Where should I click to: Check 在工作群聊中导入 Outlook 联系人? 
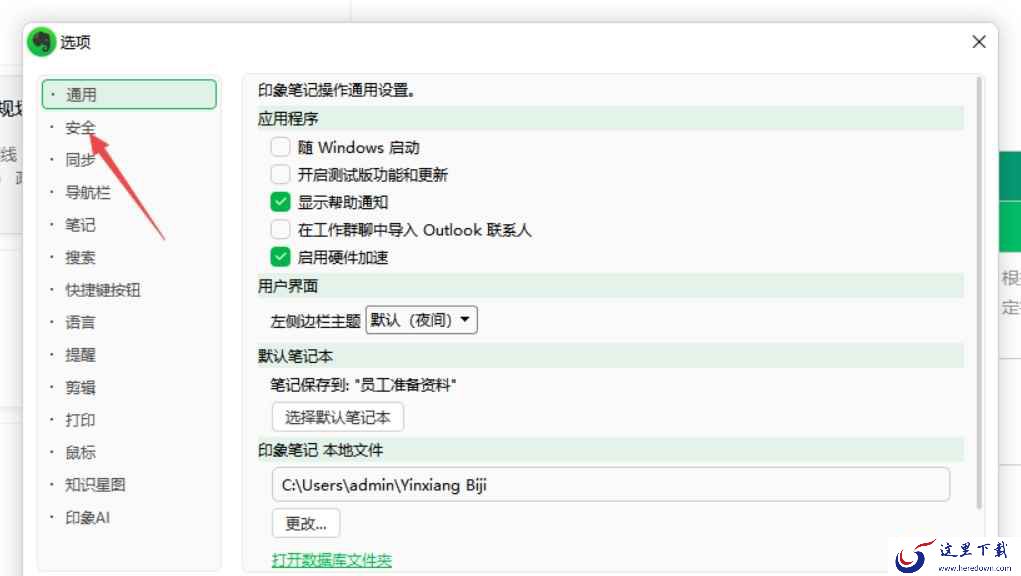click(281, 230)
